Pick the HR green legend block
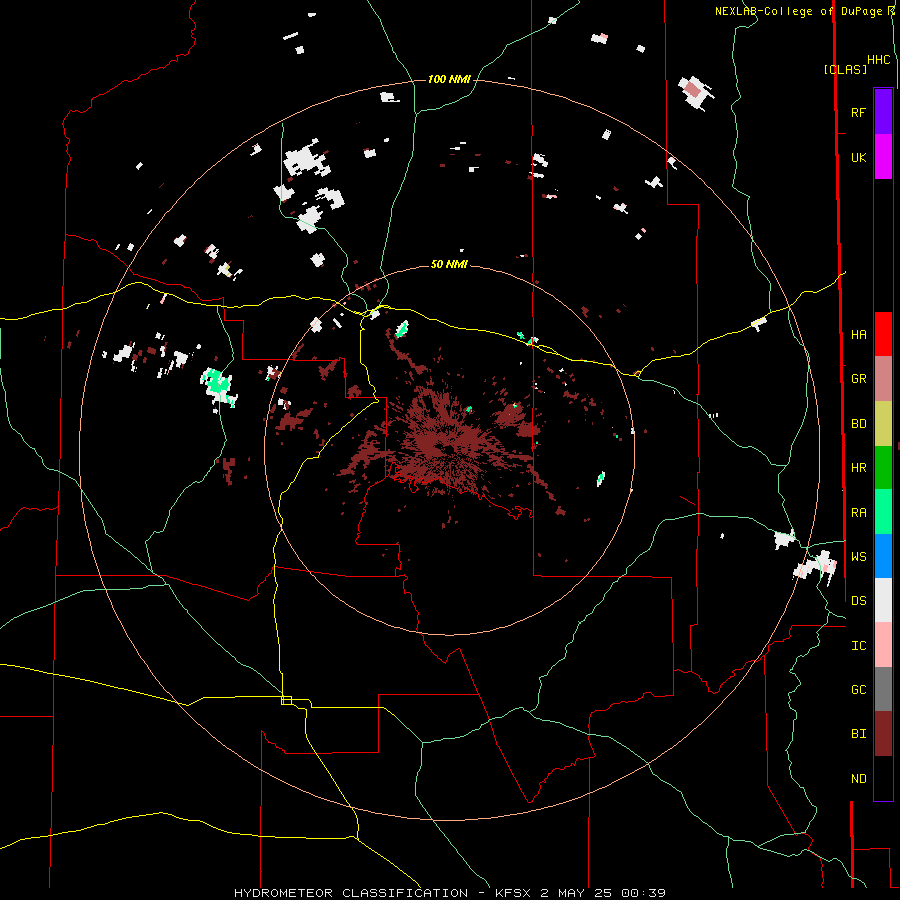The width and height of the screenshot is (900, 900). 883,468
